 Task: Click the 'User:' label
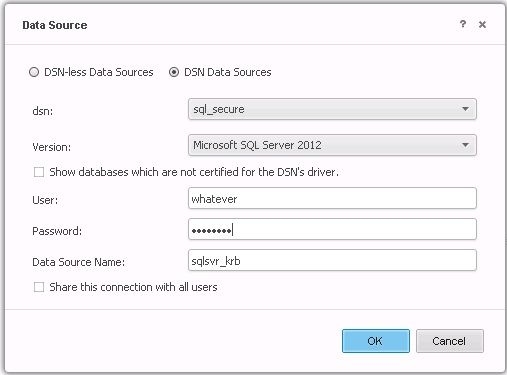45,200
